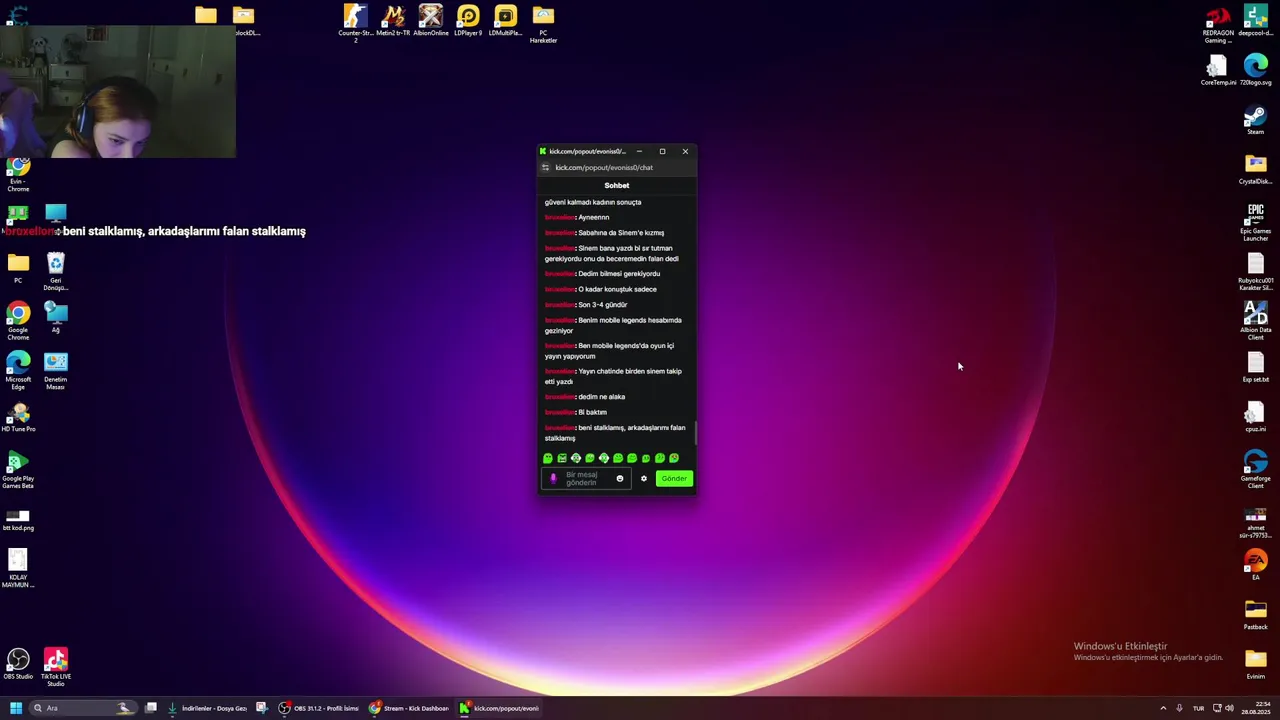The width and height of the screenshot is (1280, 720).
Task: Open KOLAY MAYMUN file on desktop
Action: click(x=18, y=569)
